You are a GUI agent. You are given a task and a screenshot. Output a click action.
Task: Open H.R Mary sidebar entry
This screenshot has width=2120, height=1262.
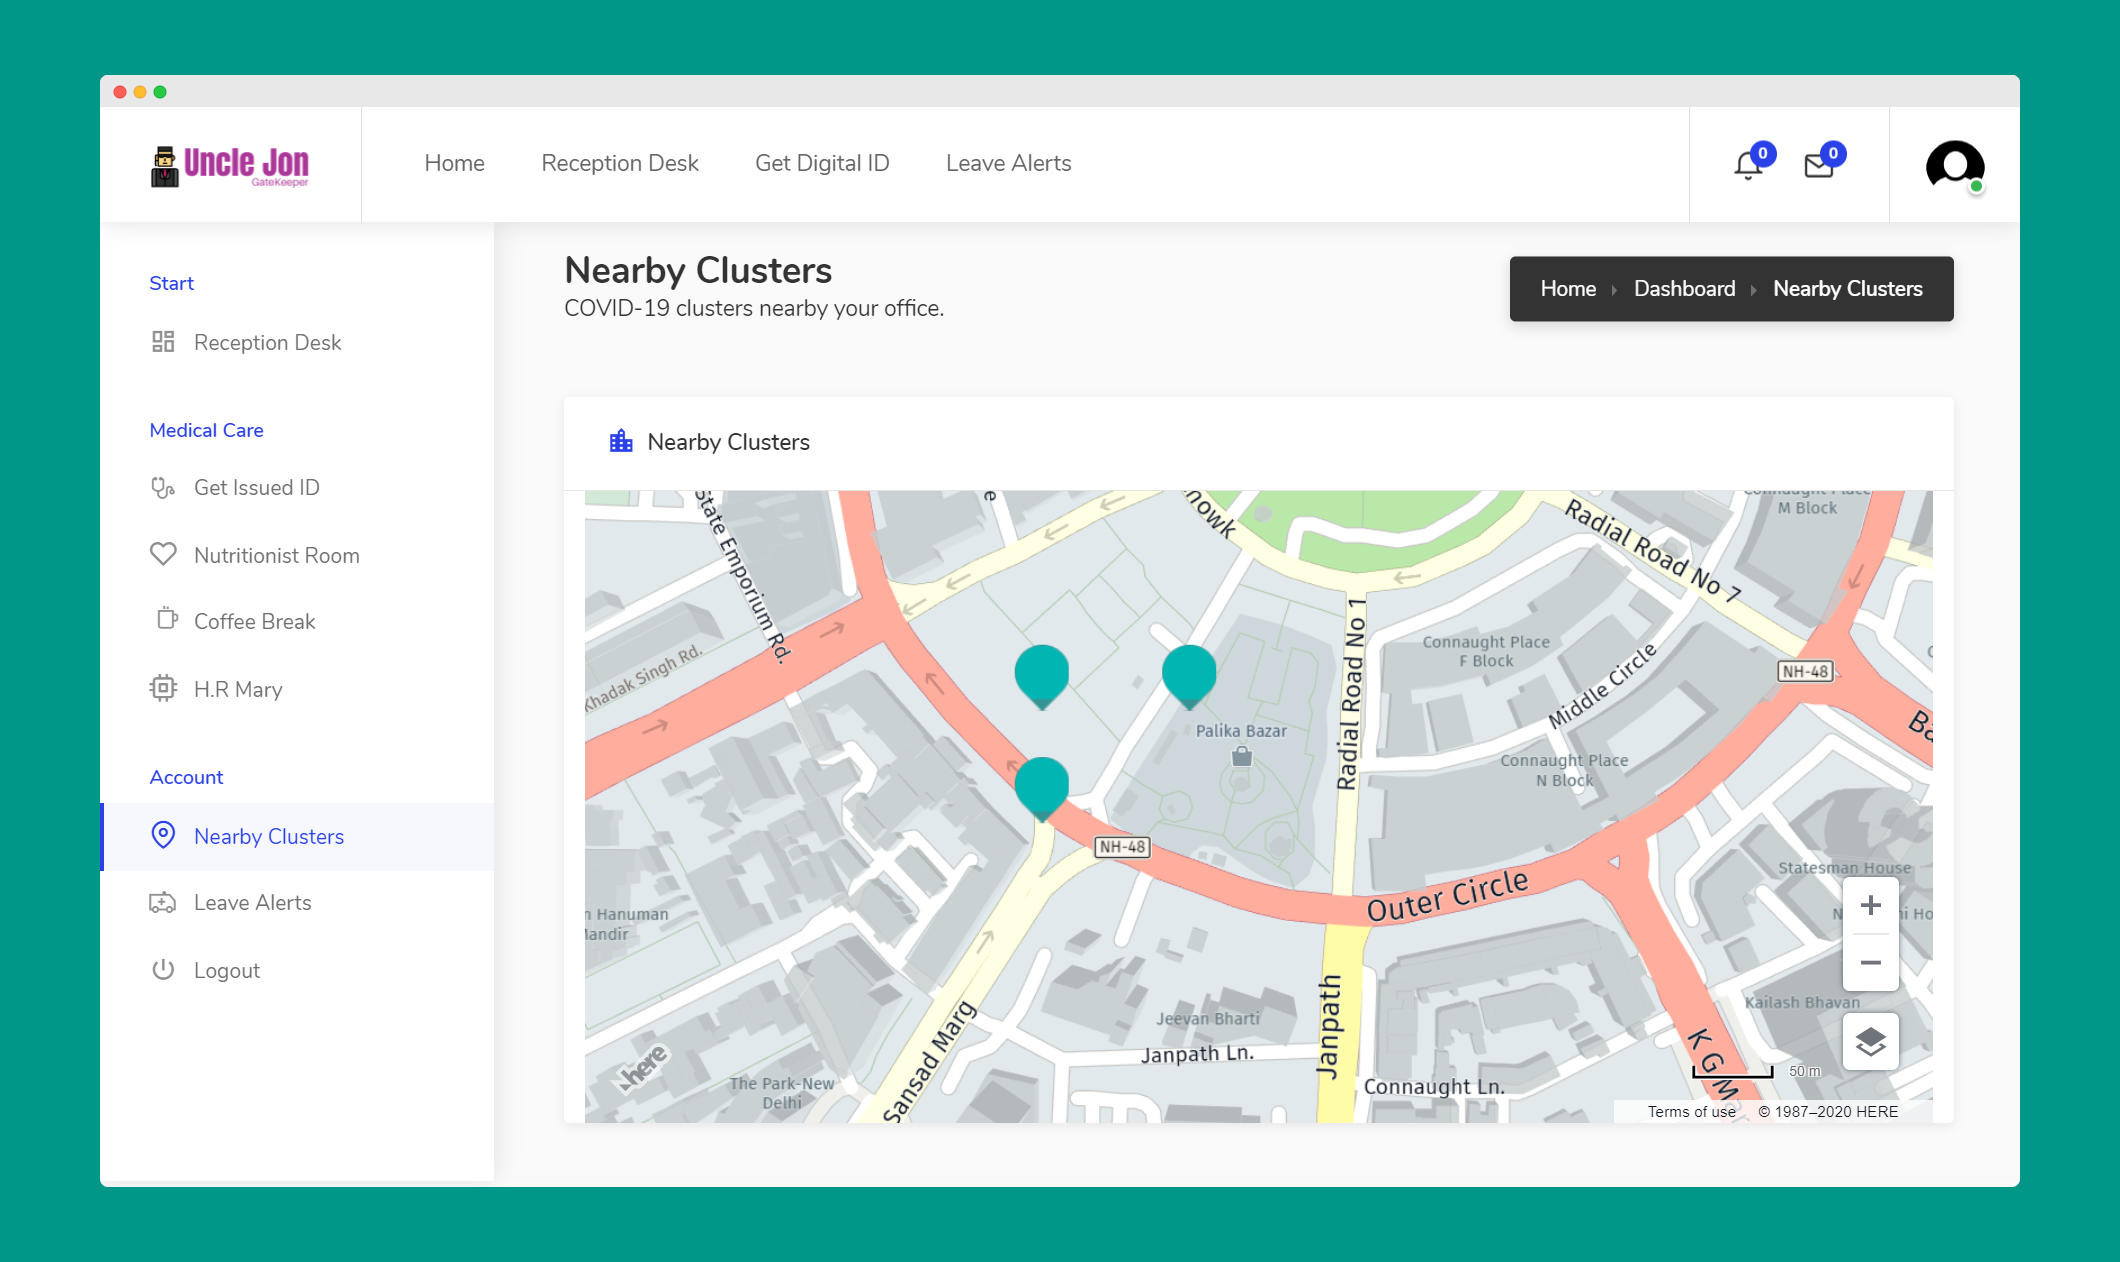pos(238,689)
